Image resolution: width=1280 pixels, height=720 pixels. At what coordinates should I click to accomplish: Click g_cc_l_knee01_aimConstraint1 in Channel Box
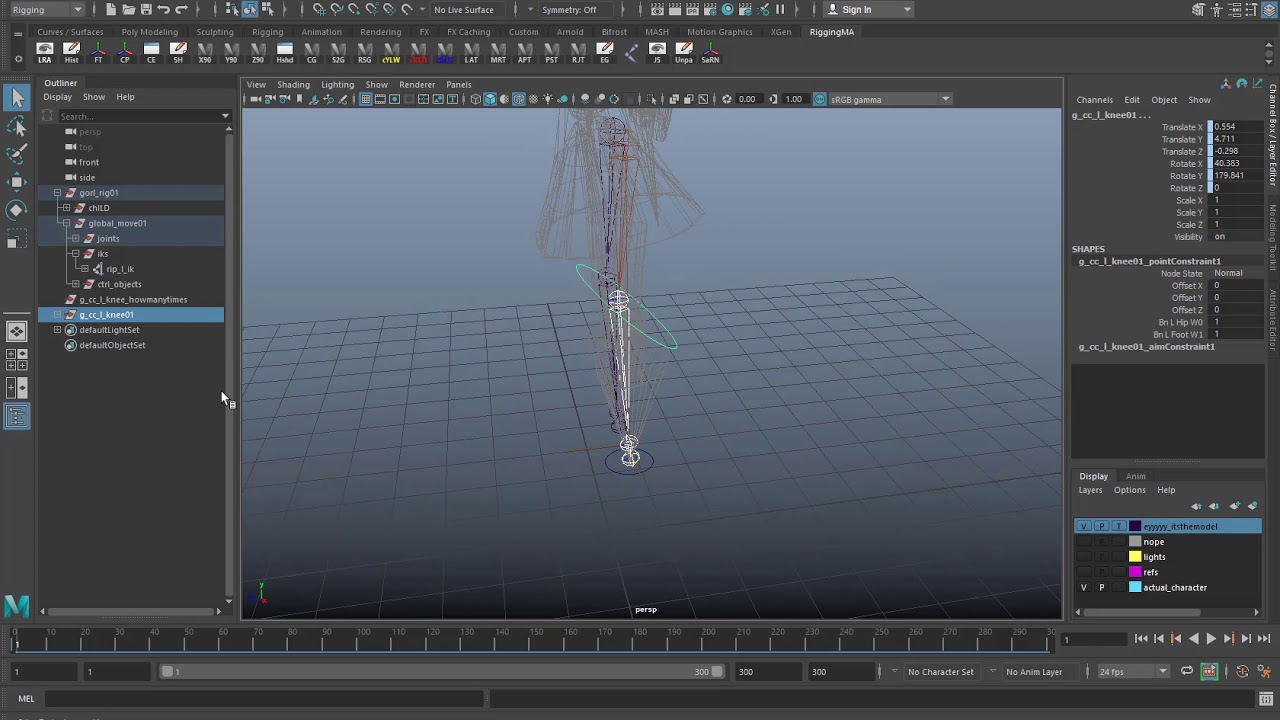(x=1146, y=347)
